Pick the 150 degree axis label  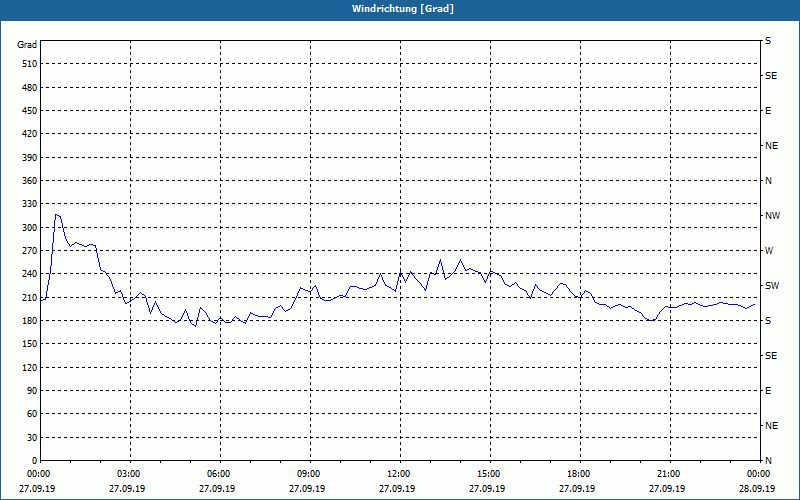pyautogui.click(x=30, y=344)
